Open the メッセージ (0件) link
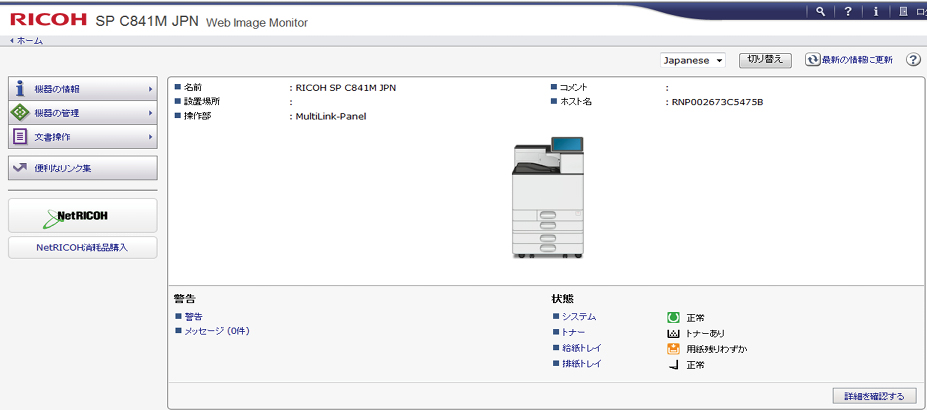Image resolution: width=927 pixels, height=410 pixels. pos(216,331)
